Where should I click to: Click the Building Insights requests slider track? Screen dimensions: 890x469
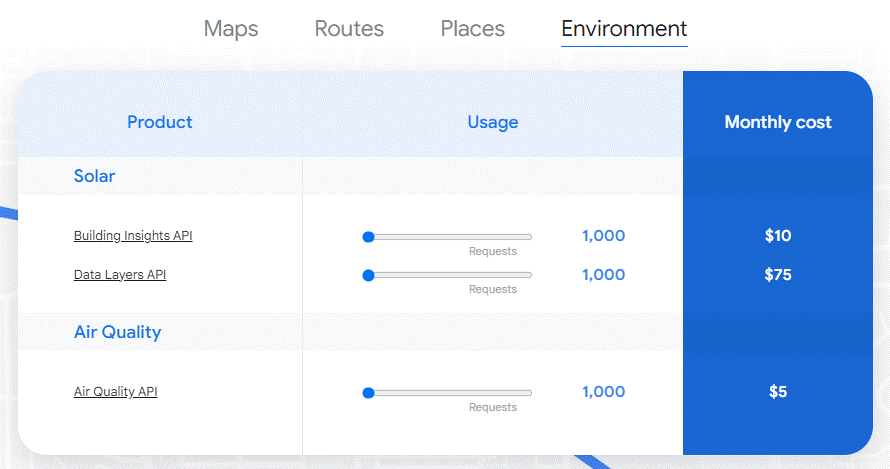[447, 237]
